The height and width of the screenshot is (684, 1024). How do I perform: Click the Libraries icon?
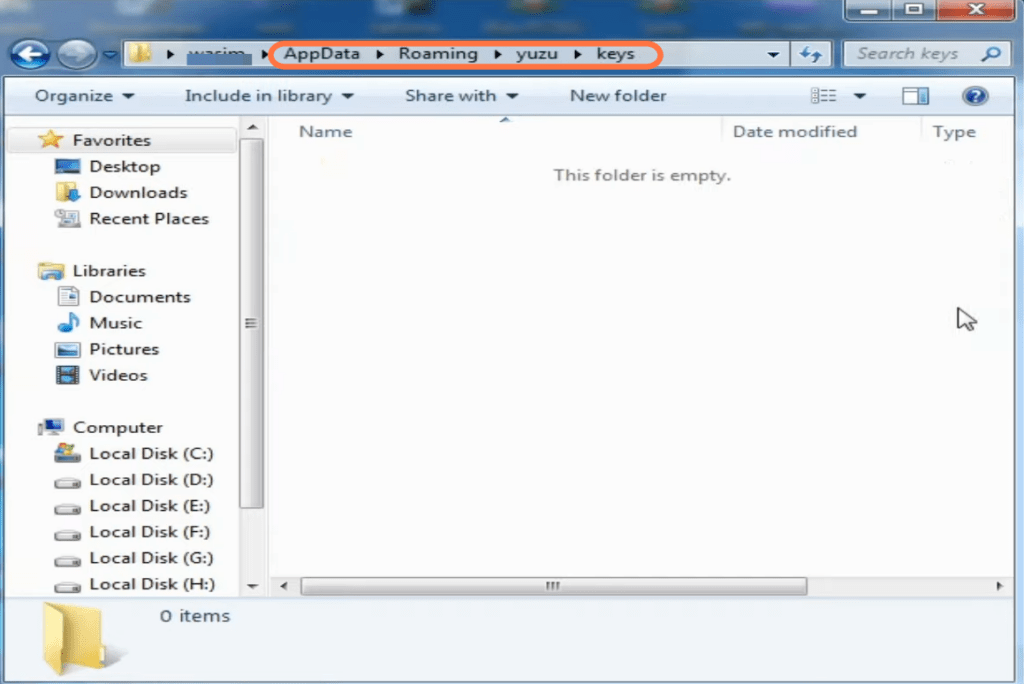point(50,270)
